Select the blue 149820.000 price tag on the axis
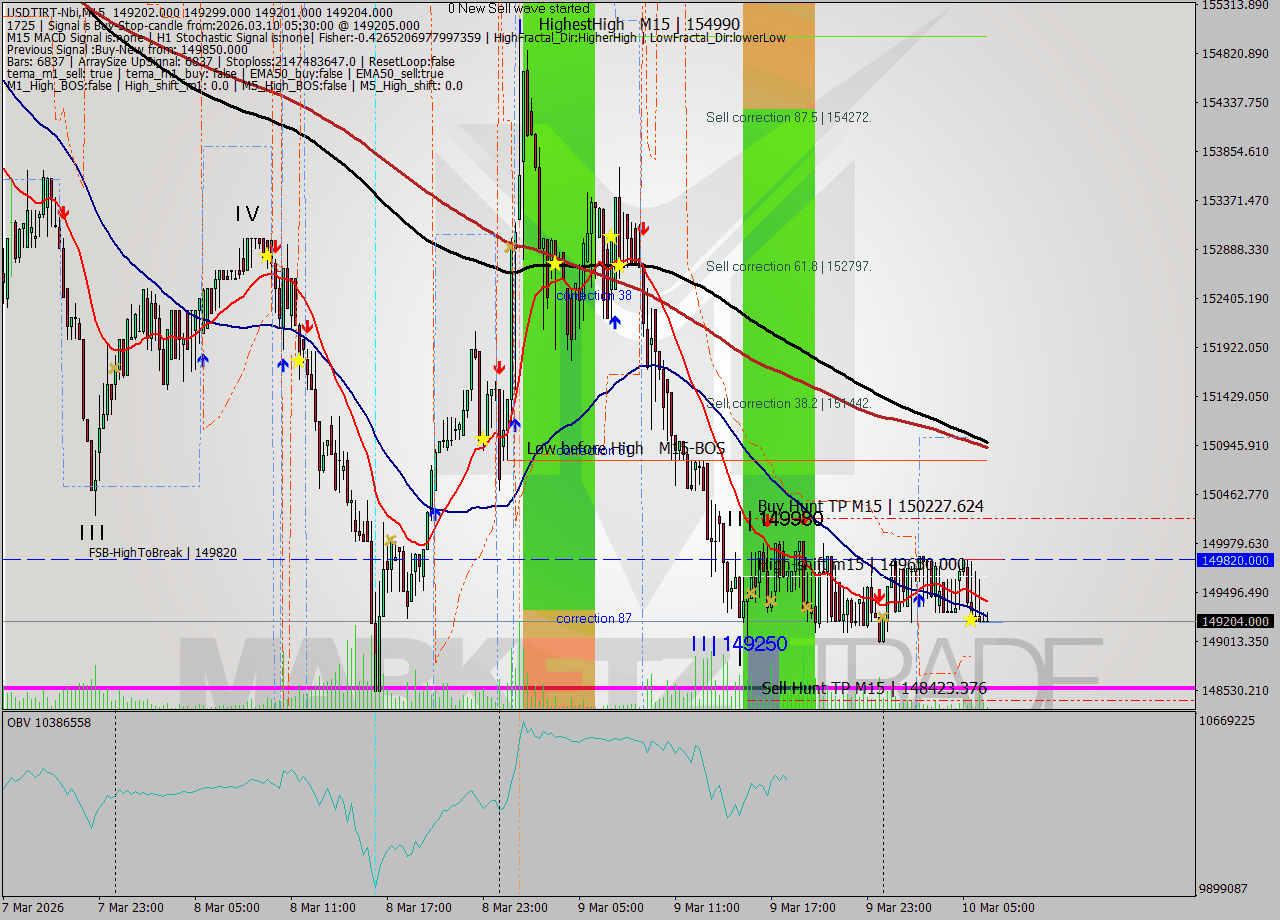This screenshot has width=1280, height=920. pos(1236,561)
